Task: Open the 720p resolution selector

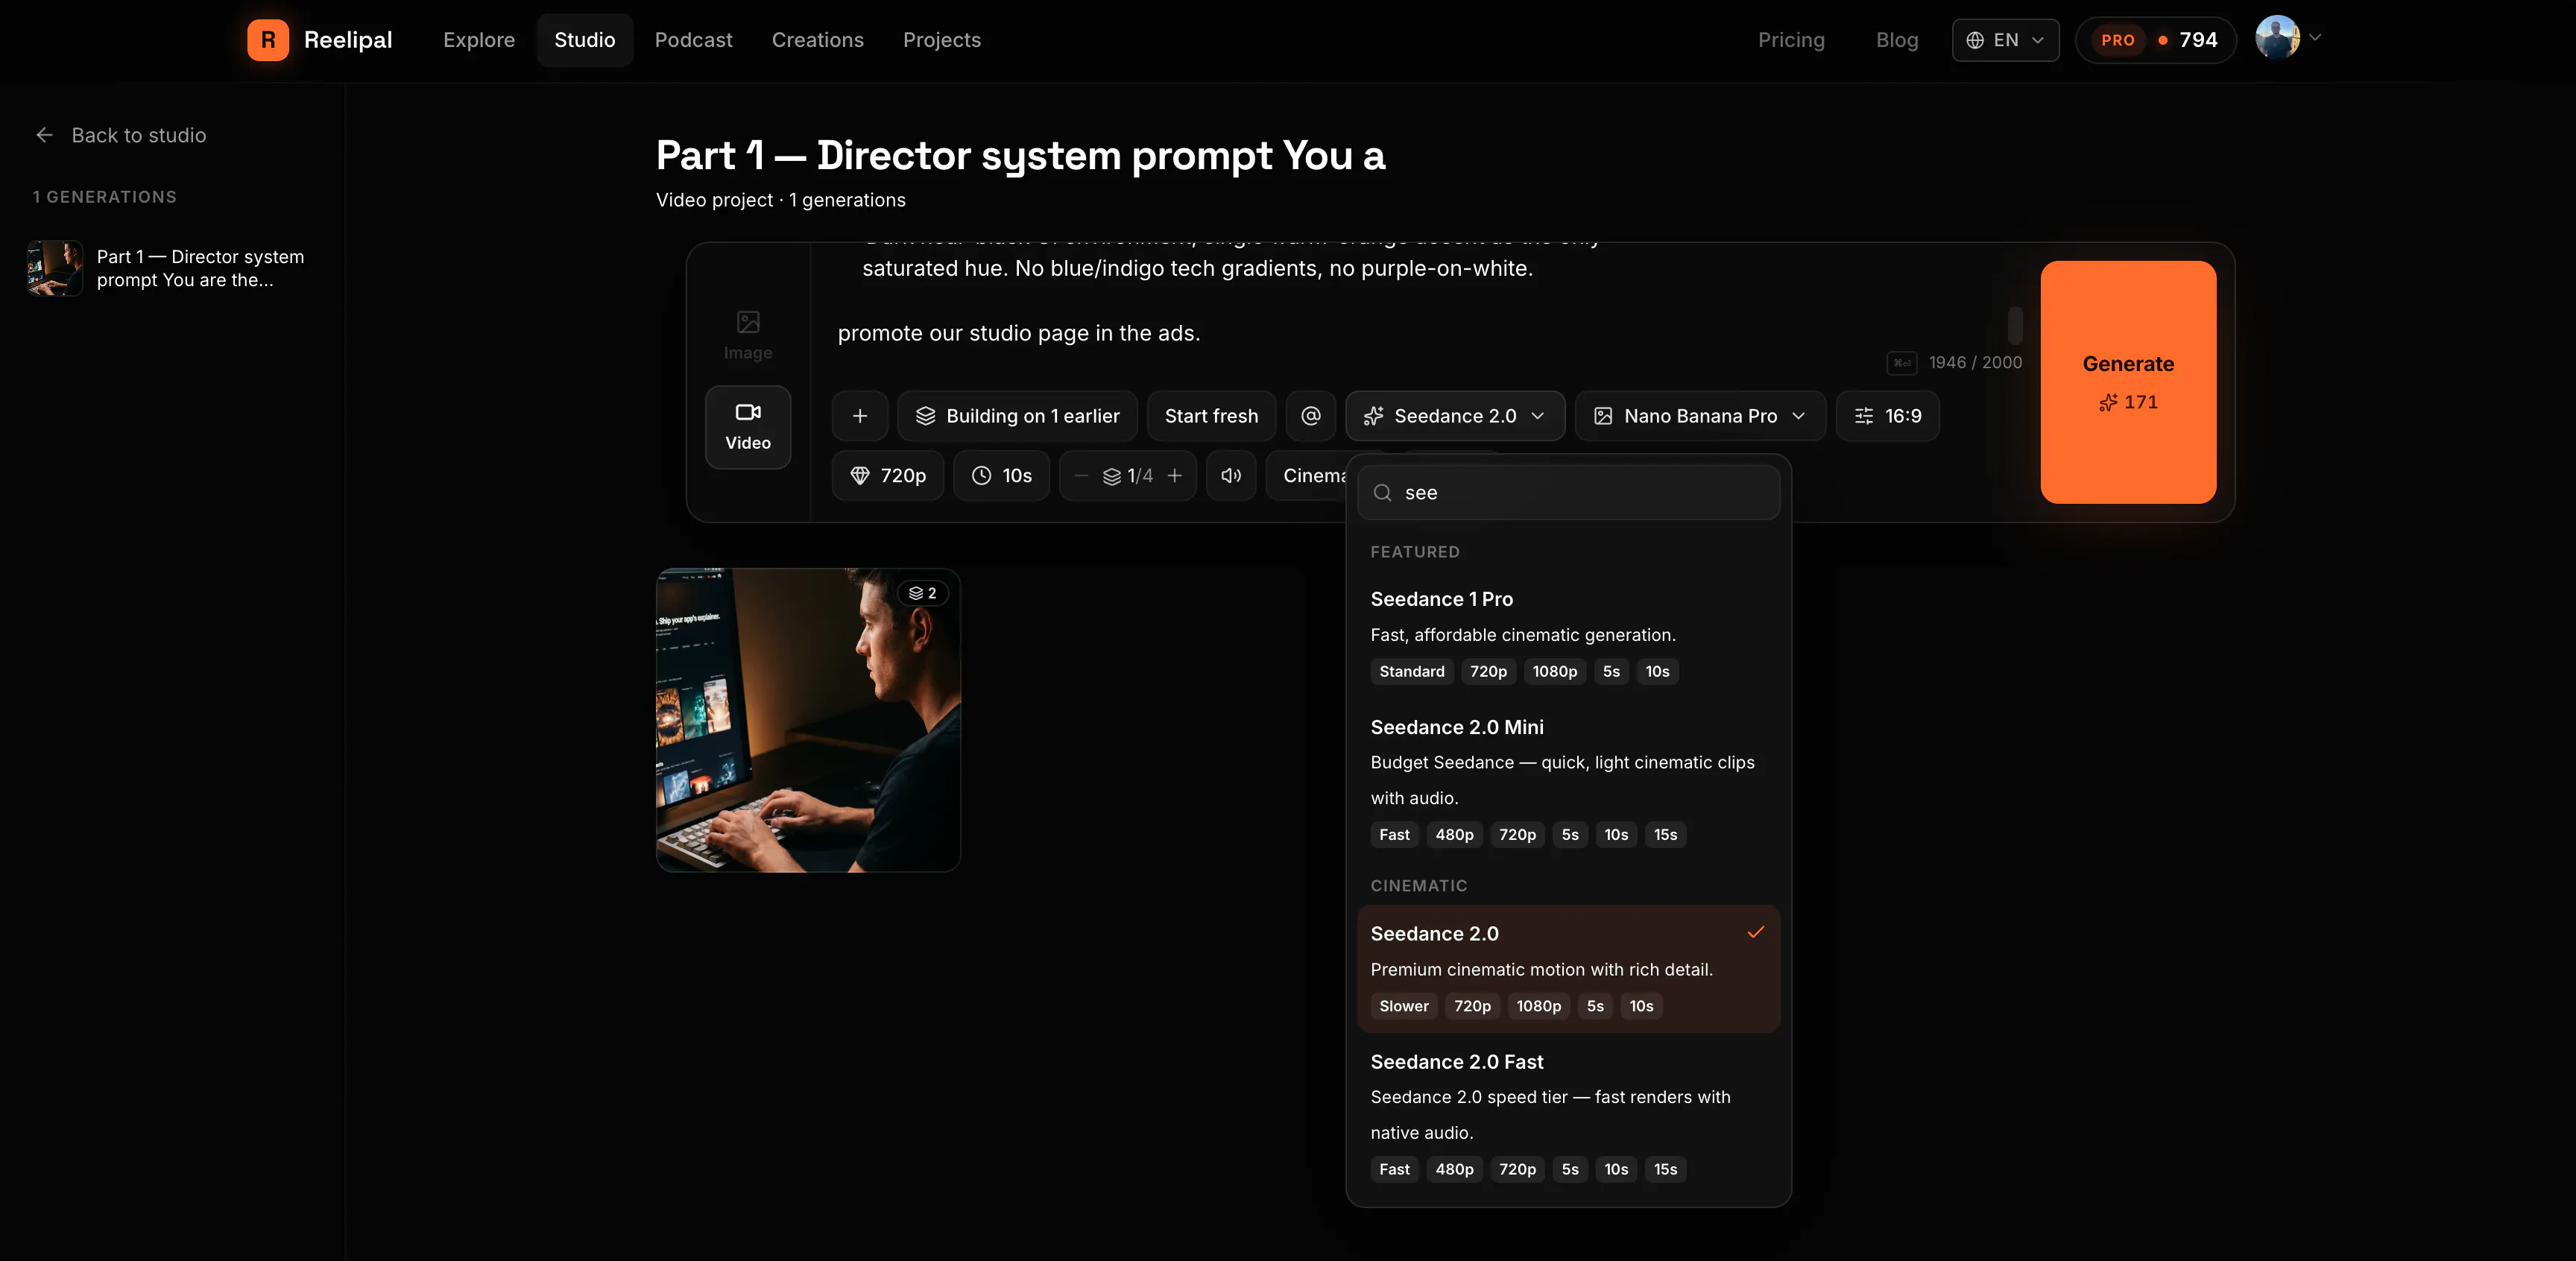Action: (x=888, y=476)
